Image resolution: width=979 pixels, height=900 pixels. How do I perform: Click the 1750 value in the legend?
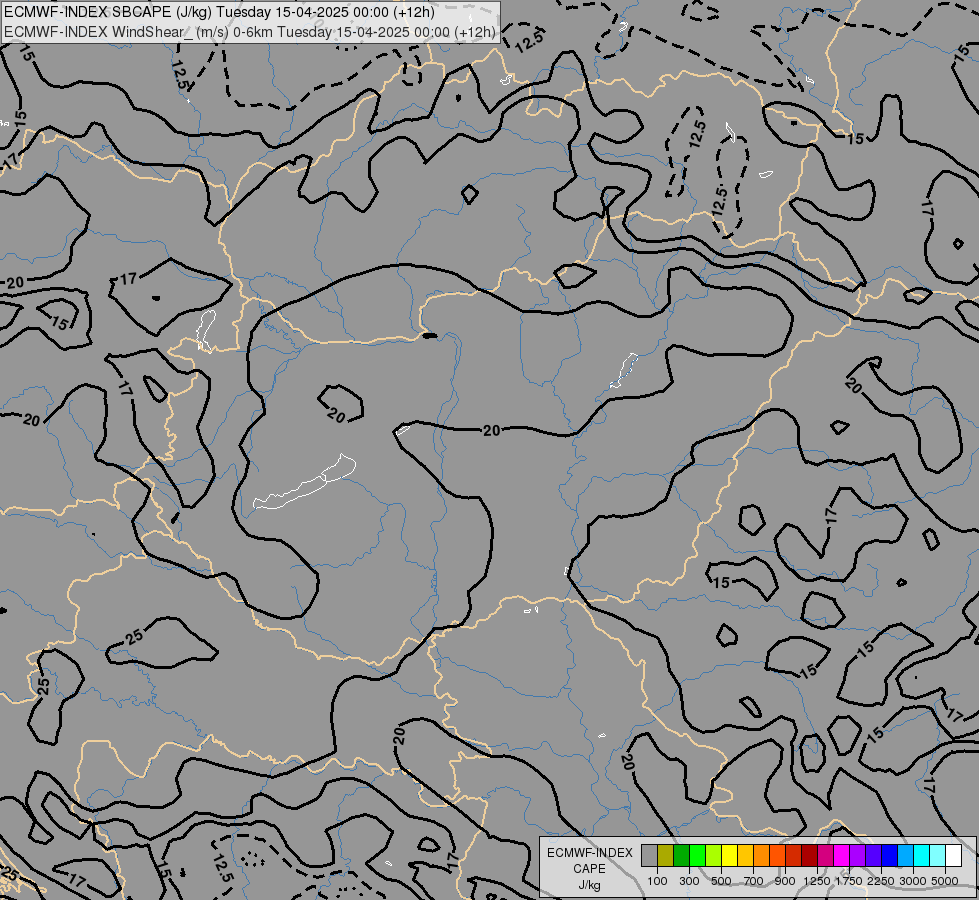pyautogui.click(x=849, y=881)
